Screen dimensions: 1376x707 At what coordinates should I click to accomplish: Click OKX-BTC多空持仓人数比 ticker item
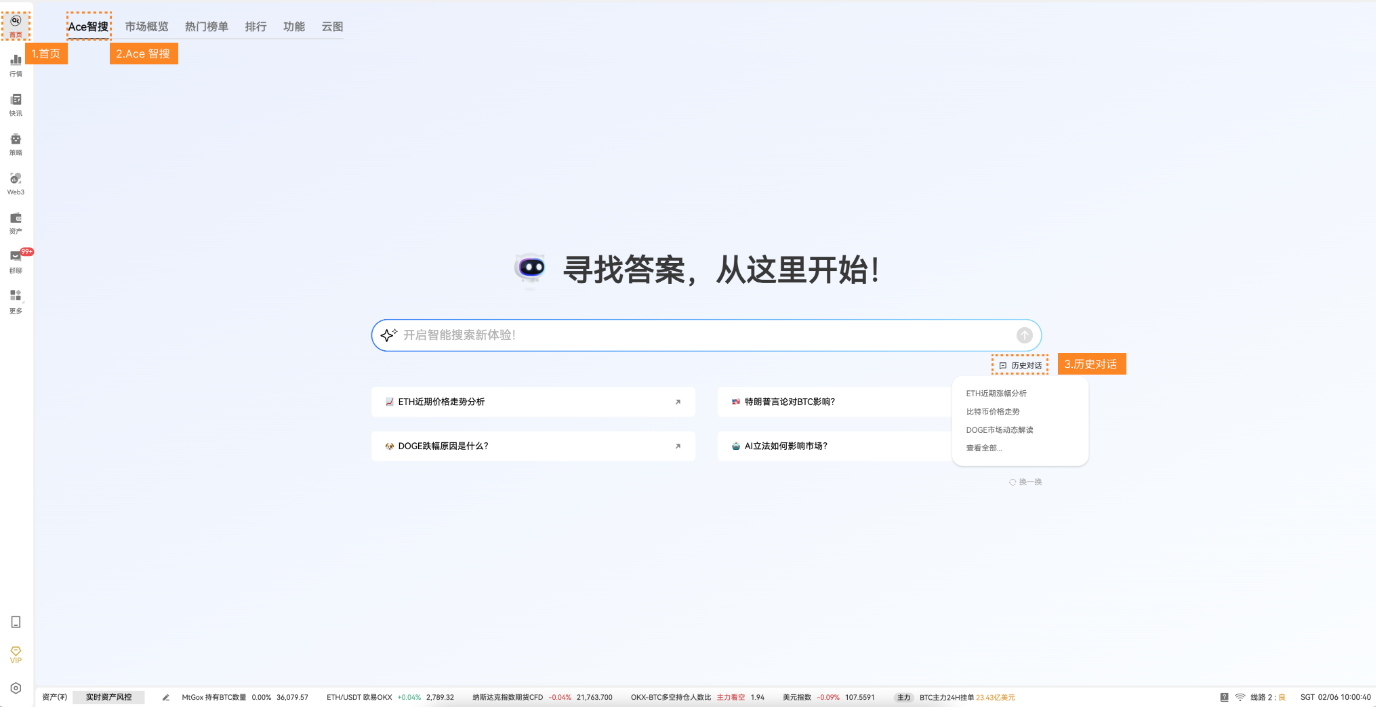click(697, 697)
